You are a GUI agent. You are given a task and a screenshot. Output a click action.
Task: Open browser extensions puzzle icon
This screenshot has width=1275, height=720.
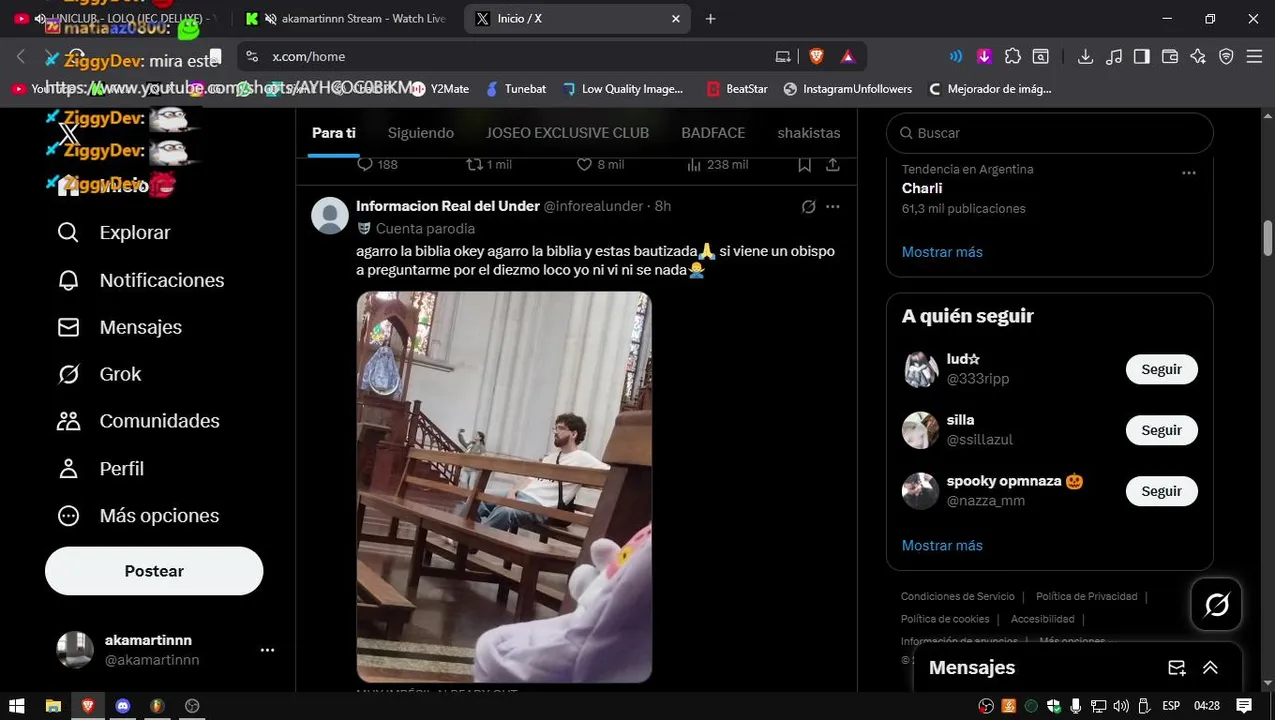(x=1013, y=57)
